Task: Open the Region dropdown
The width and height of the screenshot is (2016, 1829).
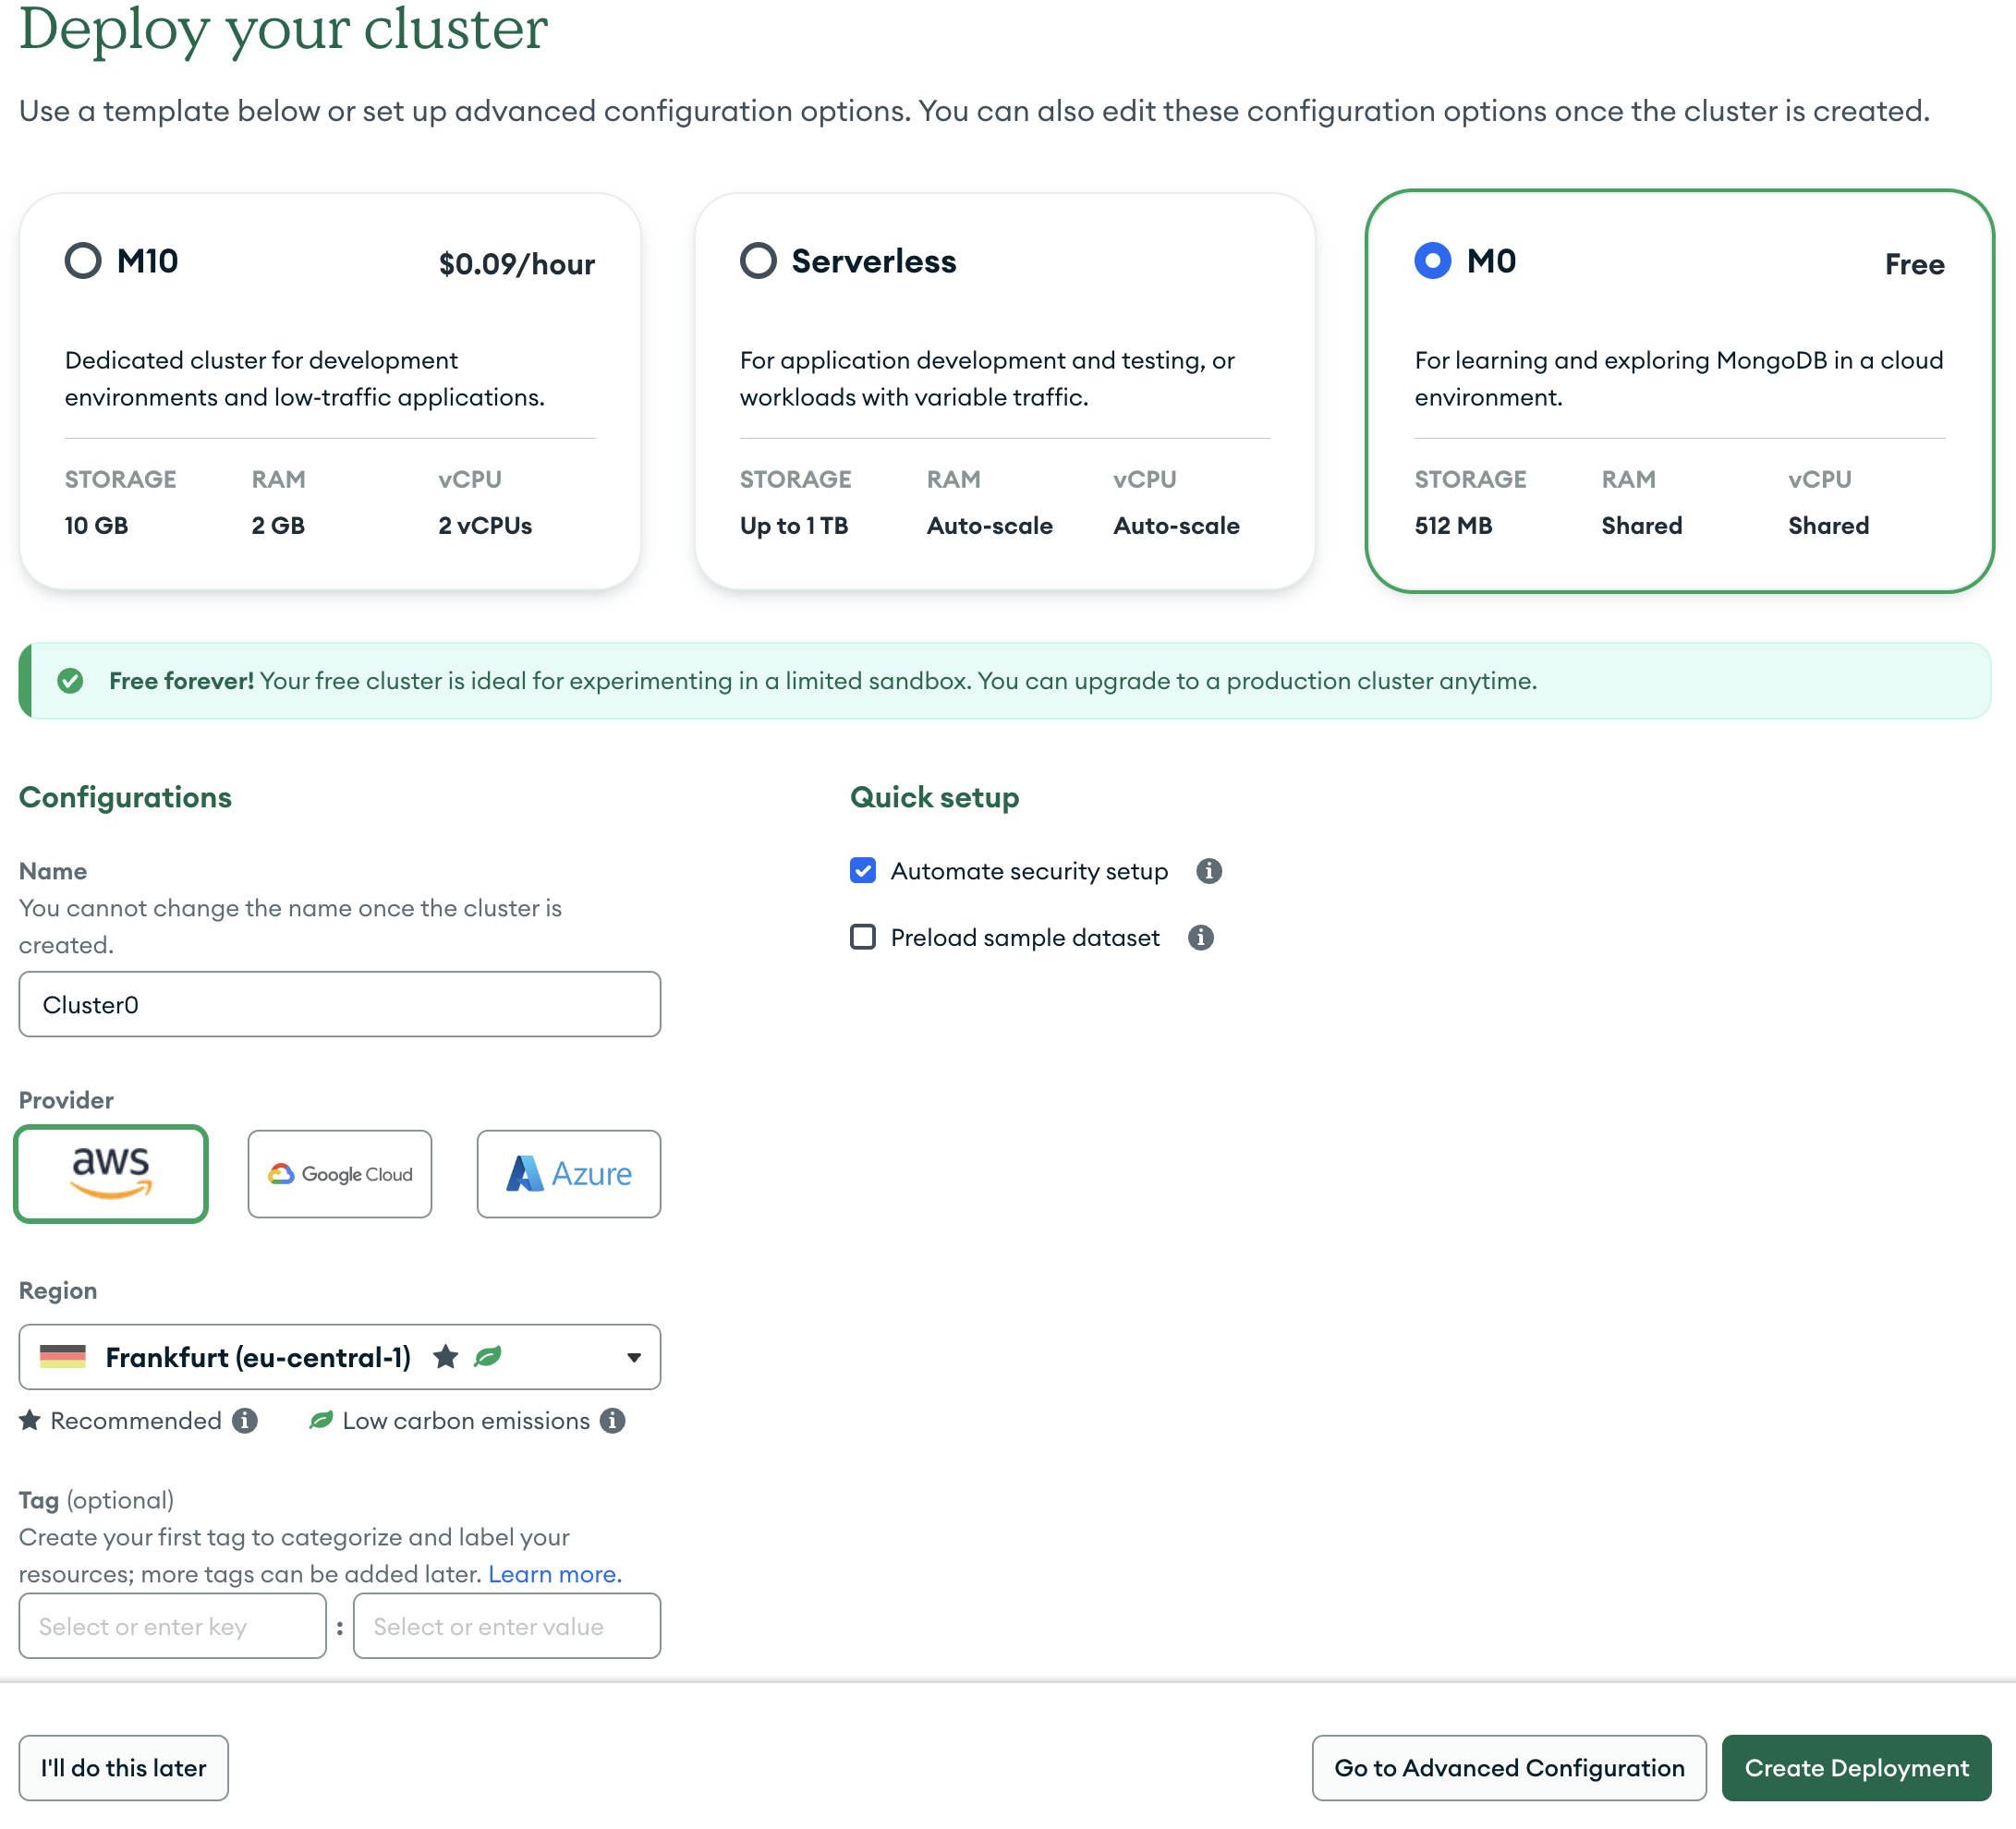Action: [634, 1357]
